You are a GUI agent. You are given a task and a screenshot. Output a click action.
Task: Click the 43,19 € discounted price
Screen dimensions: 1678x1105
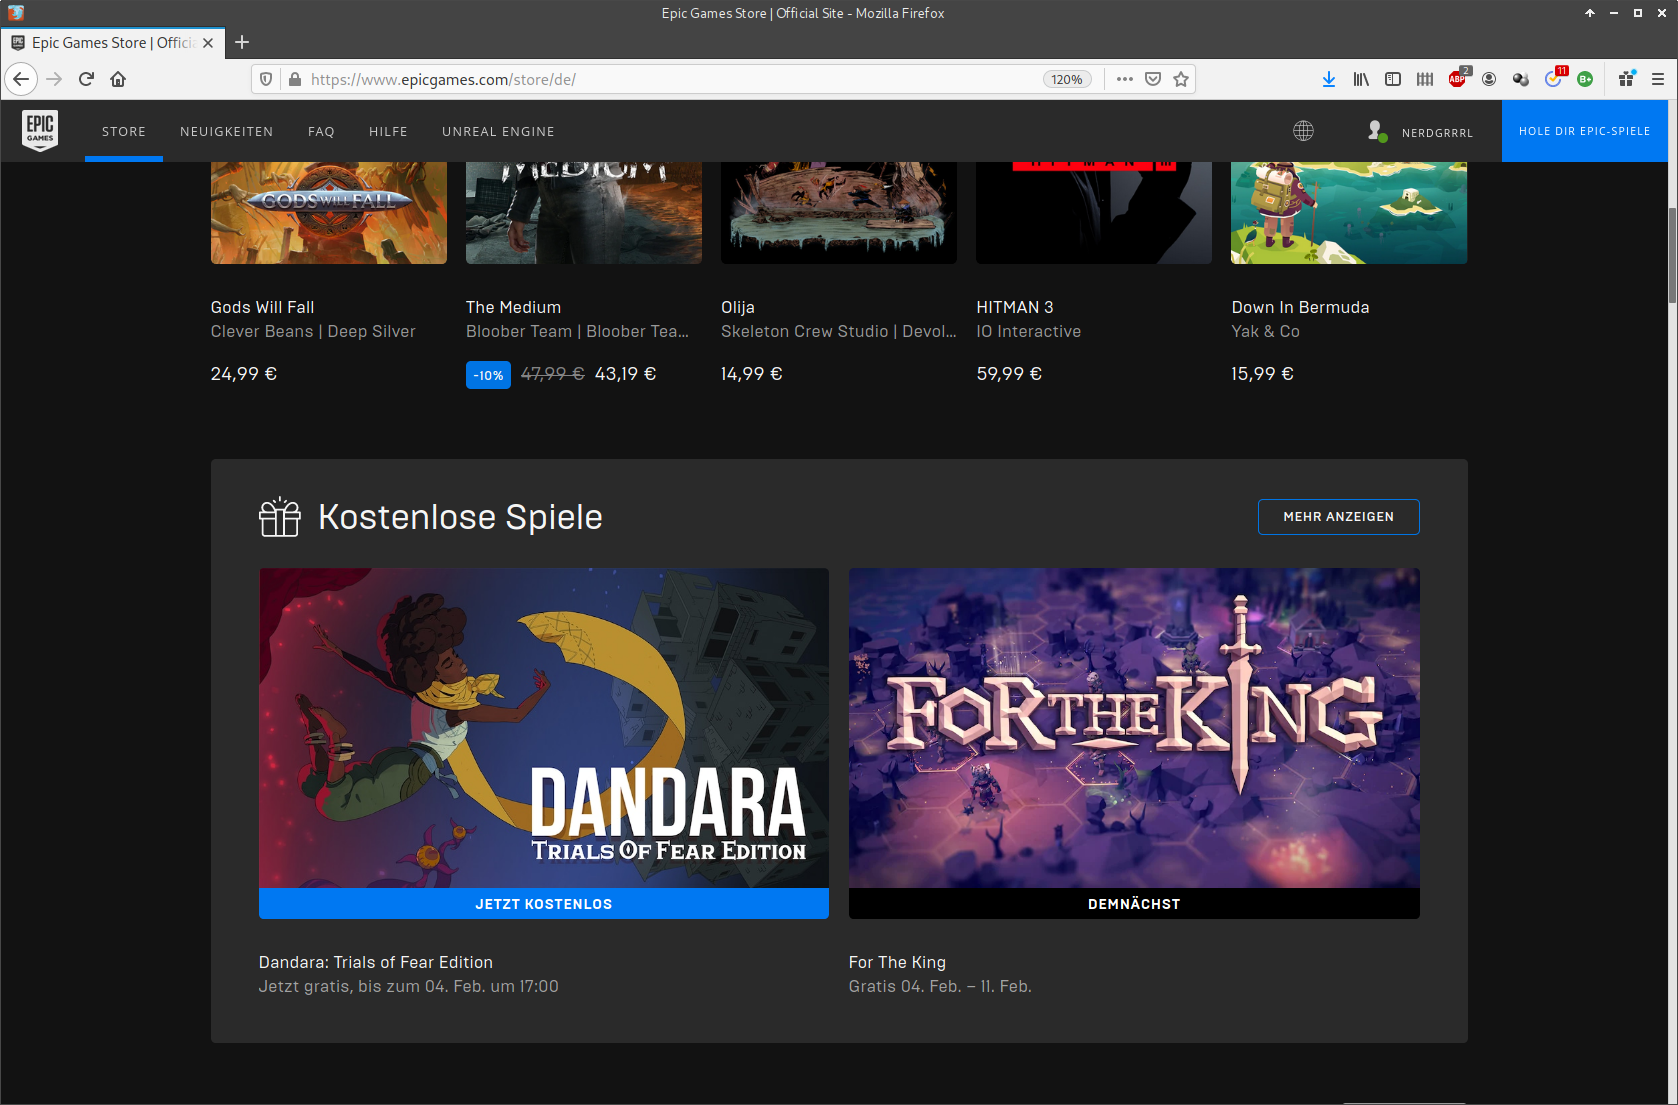tap(626, 374)
